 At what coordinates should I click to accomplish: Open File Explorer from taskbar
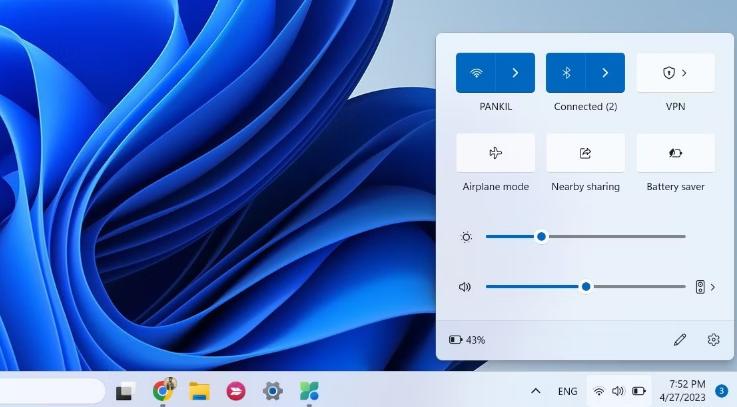click(199, 391)
